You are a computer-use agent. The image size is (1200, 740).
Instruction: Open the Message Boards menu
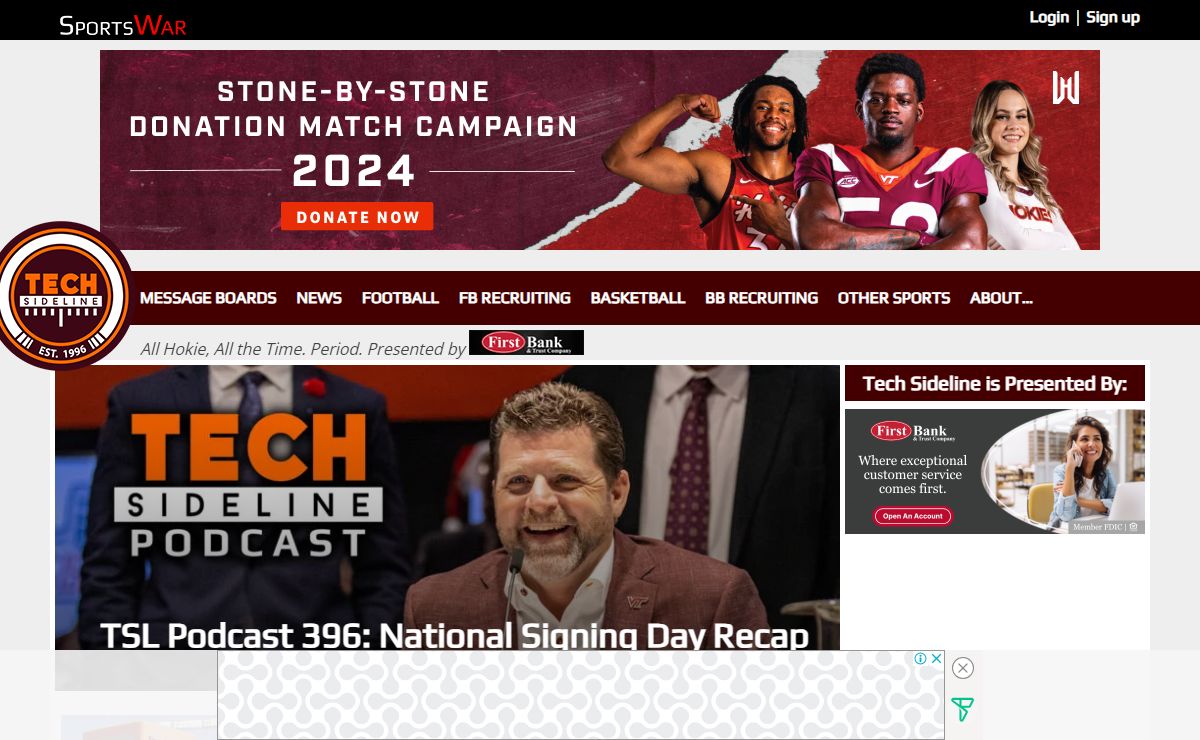(208, 298)
